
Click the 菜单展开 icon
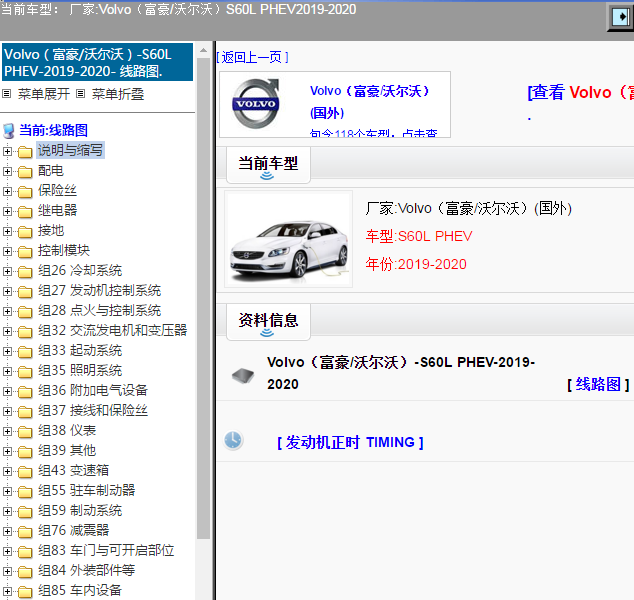coord(6,94)
